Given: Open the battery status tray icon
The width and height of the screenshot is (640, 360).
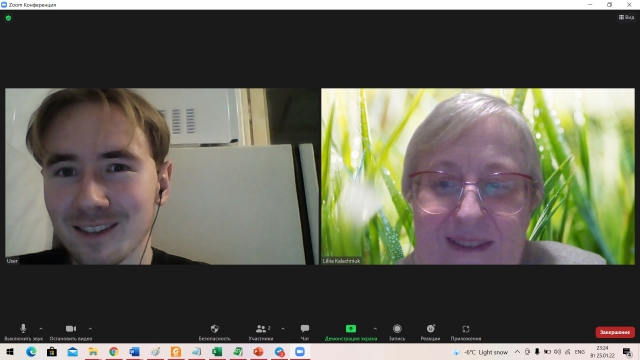Looking at the screenshot, I should (547, 352).
